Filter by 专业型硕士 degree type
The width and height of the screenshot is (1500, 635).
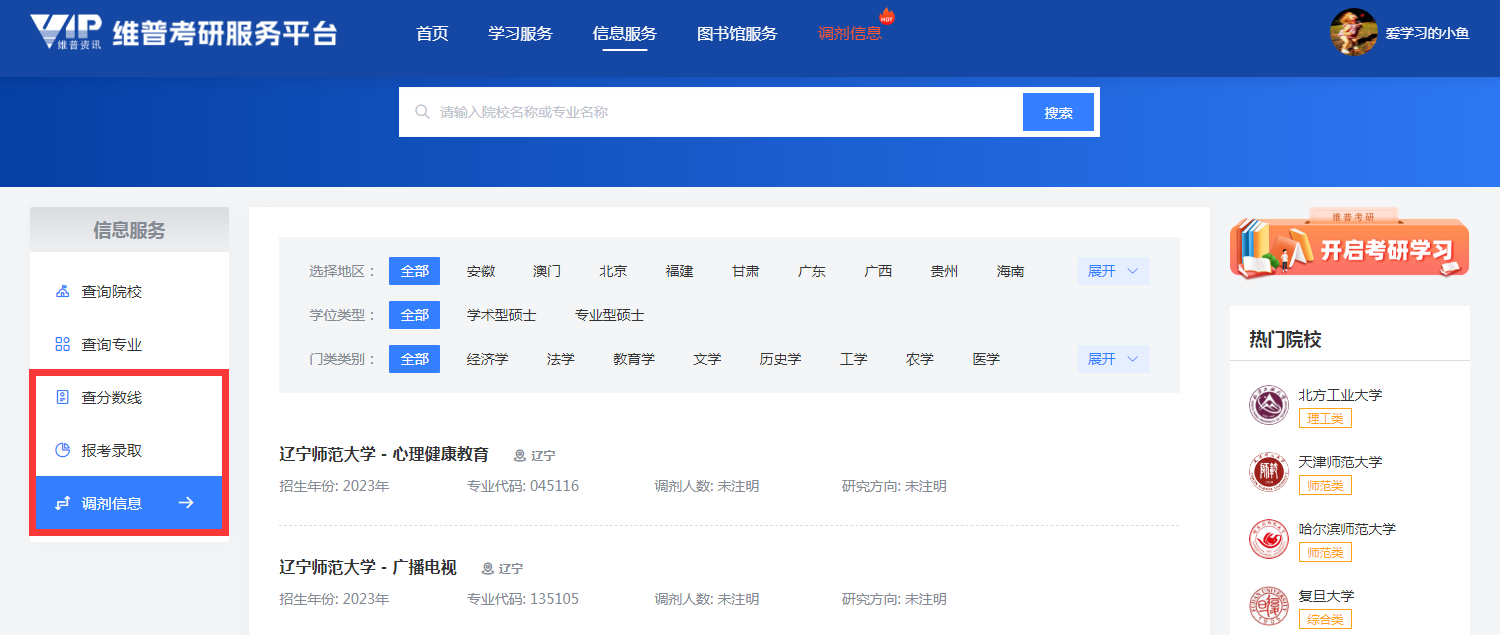click(x=609, y=315)
